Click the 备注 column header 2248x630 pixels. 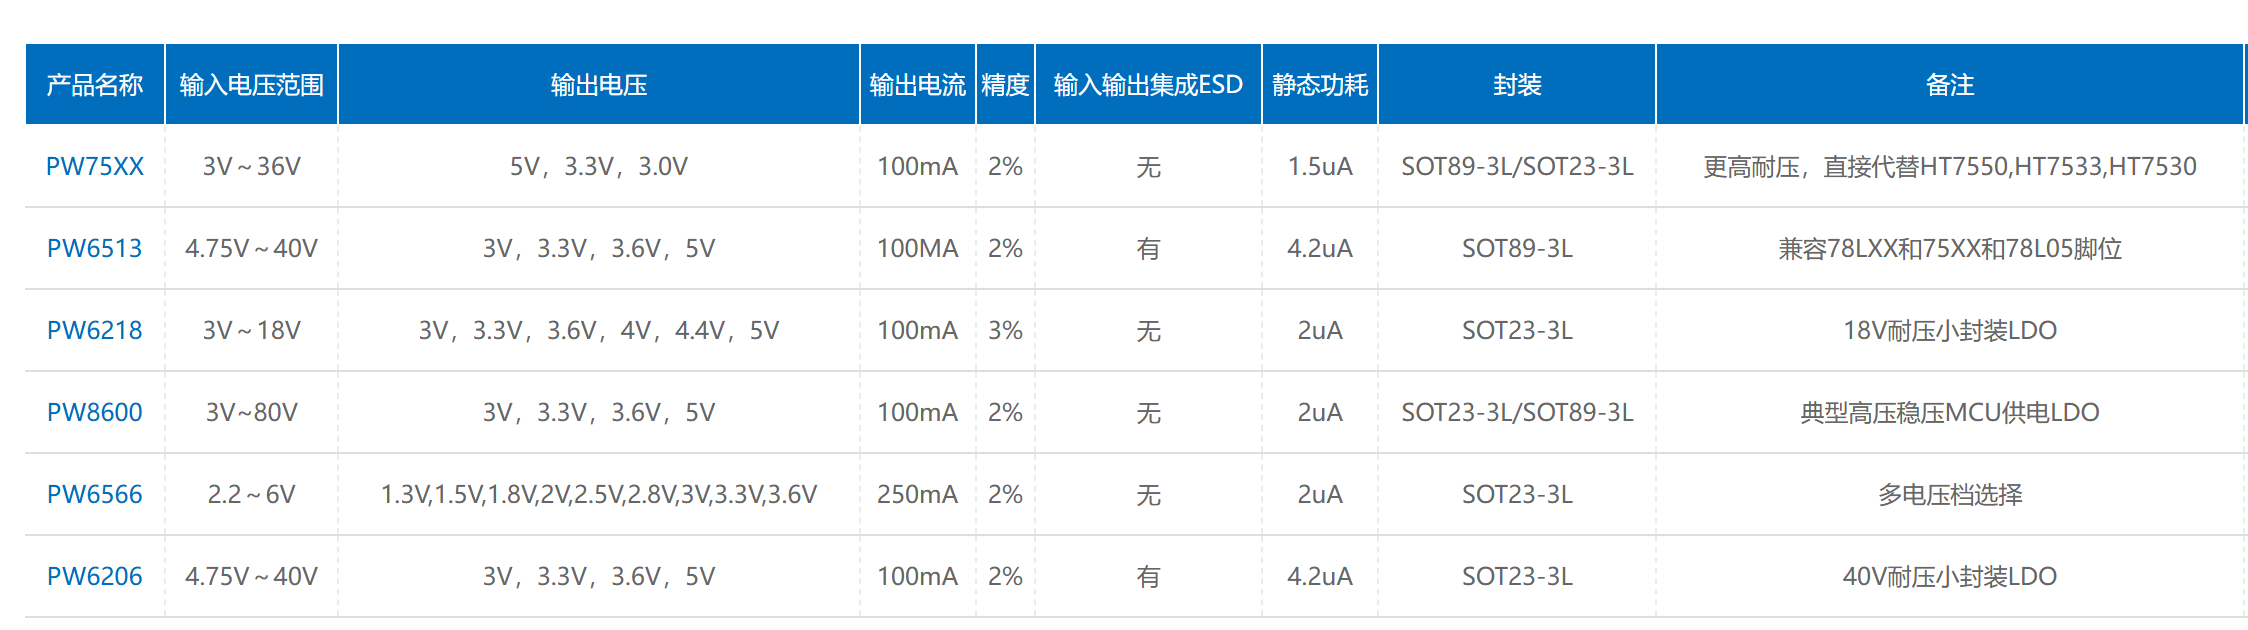point(1950,84)
